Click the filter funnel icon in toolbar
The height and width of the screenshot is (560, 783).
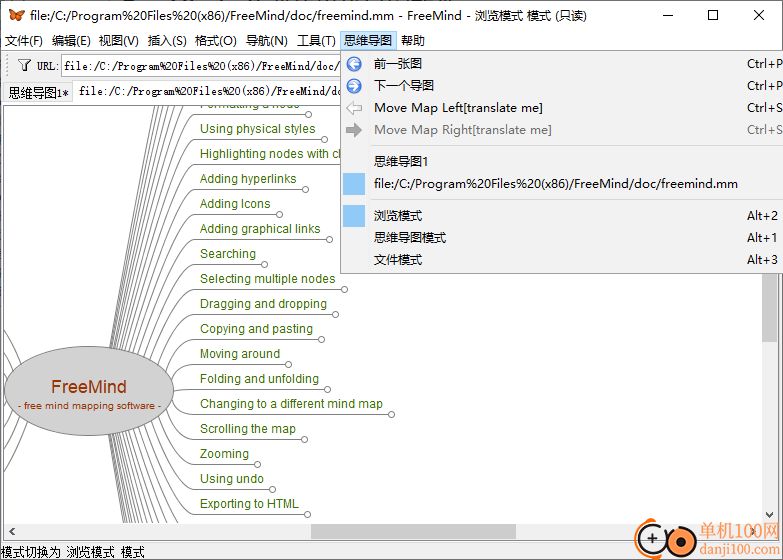pos(24,65)
